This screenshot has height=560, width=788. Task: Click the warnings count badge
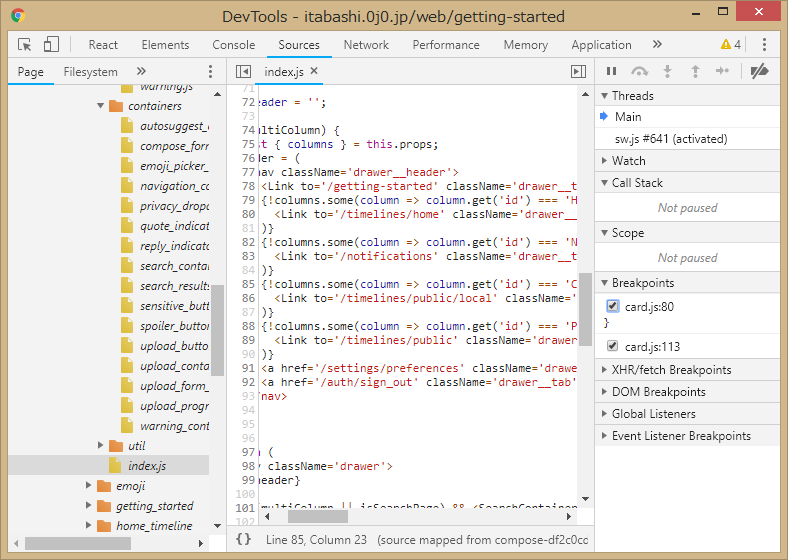coord(731,45)
